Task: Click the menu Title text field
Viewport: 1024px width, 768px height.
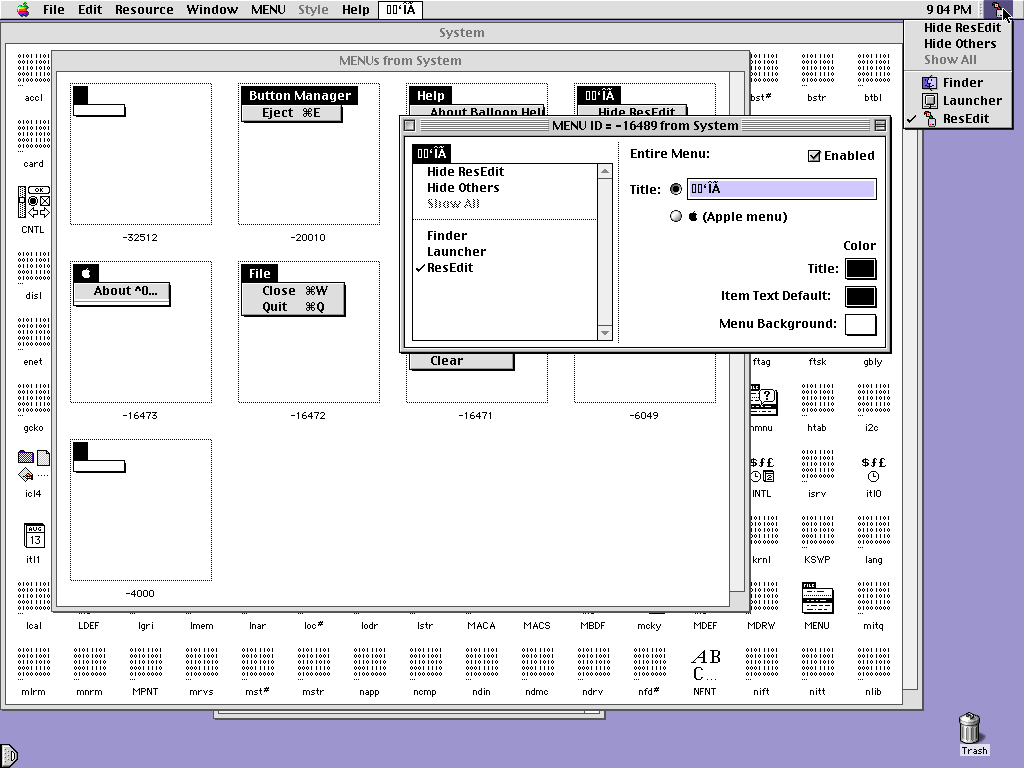Action: (x=781, y=189)
